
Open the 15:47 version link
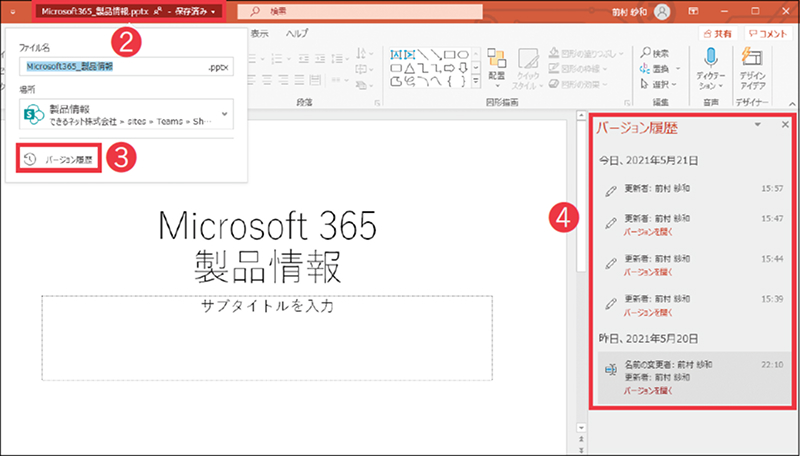(x=647, y=229)
